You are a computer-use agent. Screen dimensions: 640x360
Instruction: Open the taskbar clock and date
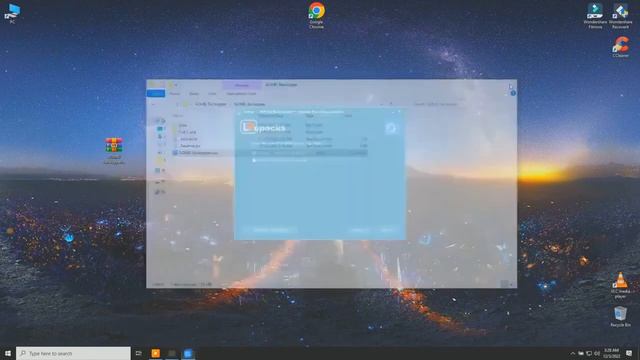611,353
